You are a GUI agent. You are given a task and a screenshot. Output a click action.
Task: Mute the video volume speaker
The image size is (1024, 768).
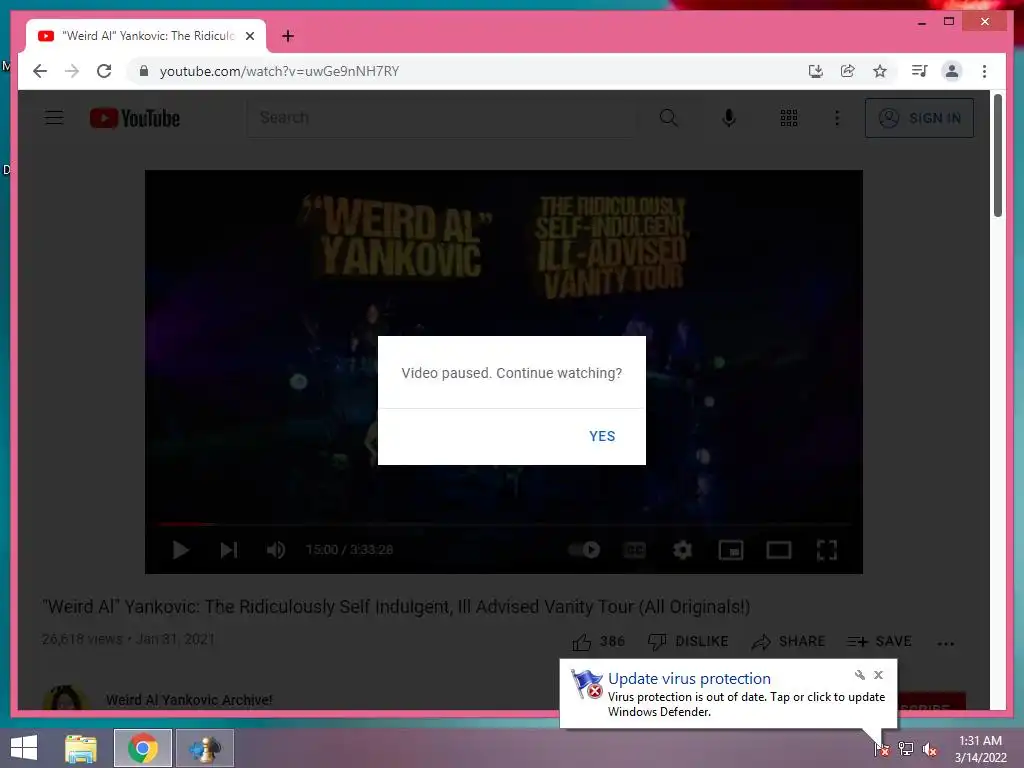coord(276,550)
